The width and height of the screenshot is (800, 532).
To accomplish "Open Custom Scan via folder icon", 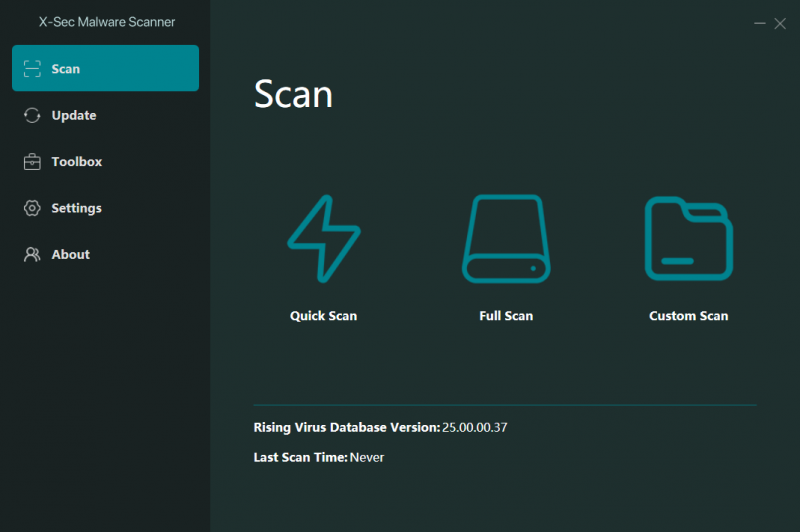I will coord(688,238).
